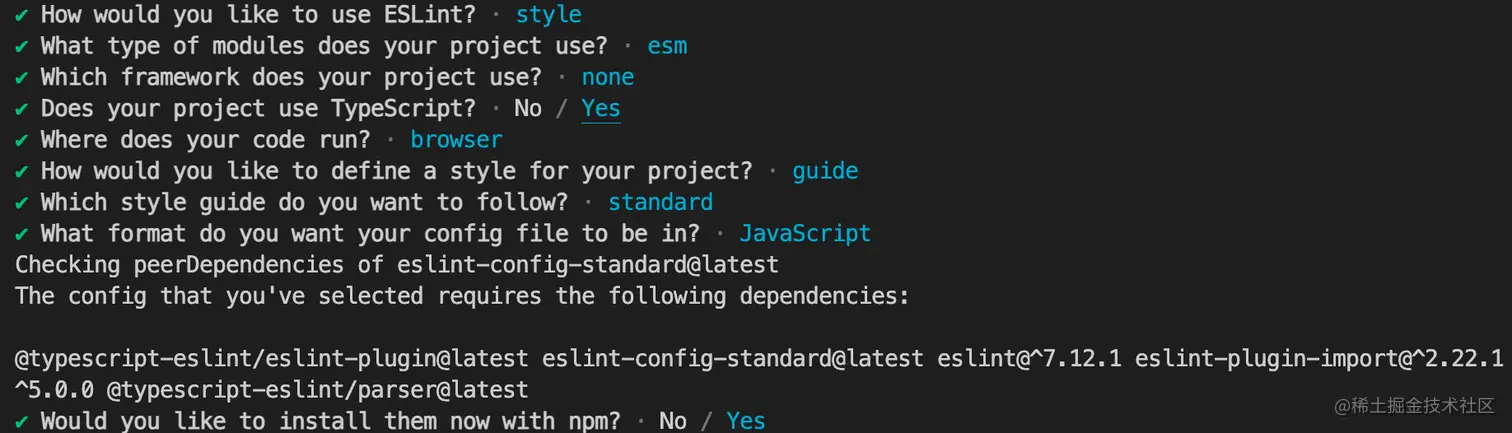Click the 'Would you like to install them now' question

(330, 420)
